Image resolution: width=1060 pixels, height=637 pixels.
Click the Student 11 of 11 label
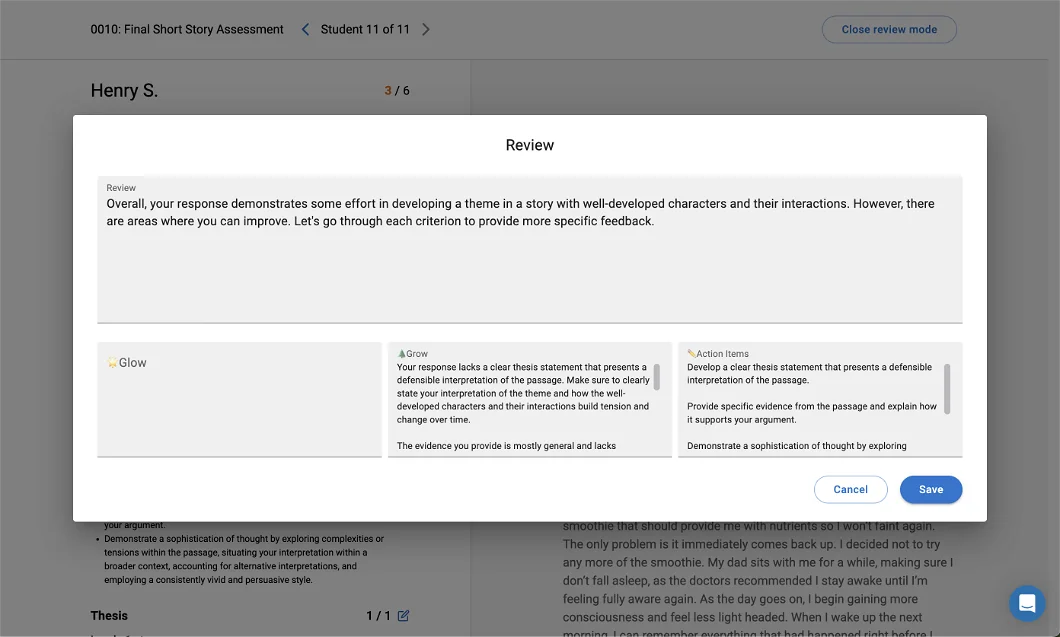click(365, 29)
